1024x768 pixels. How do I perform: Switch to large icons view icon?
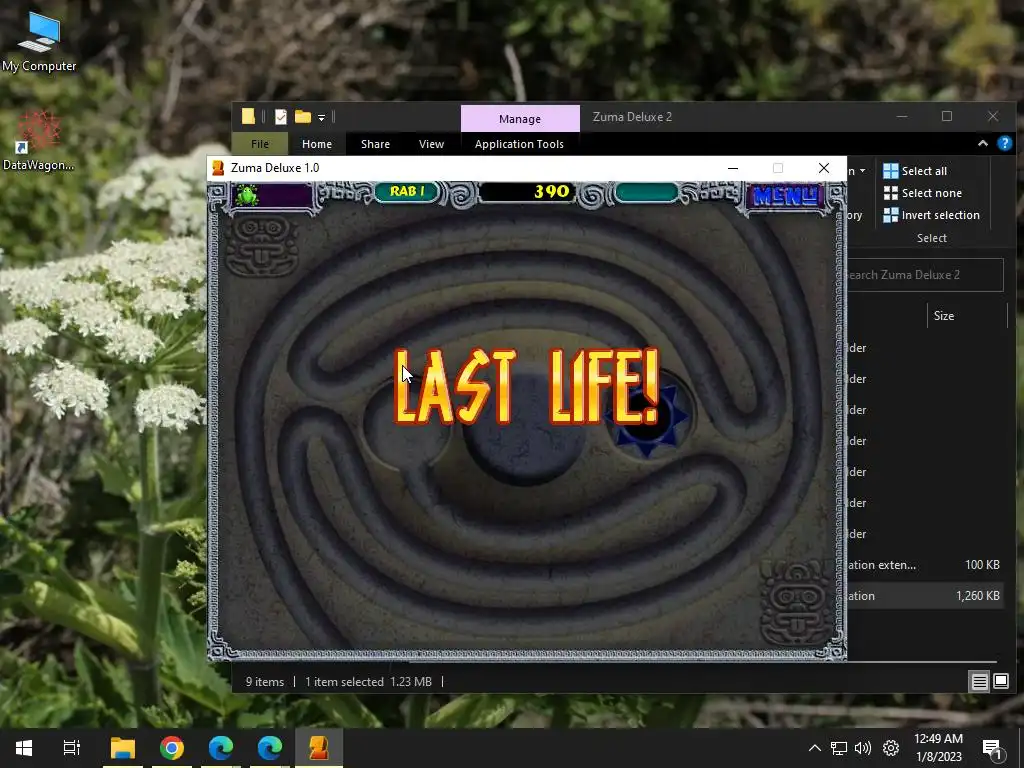1000,682
